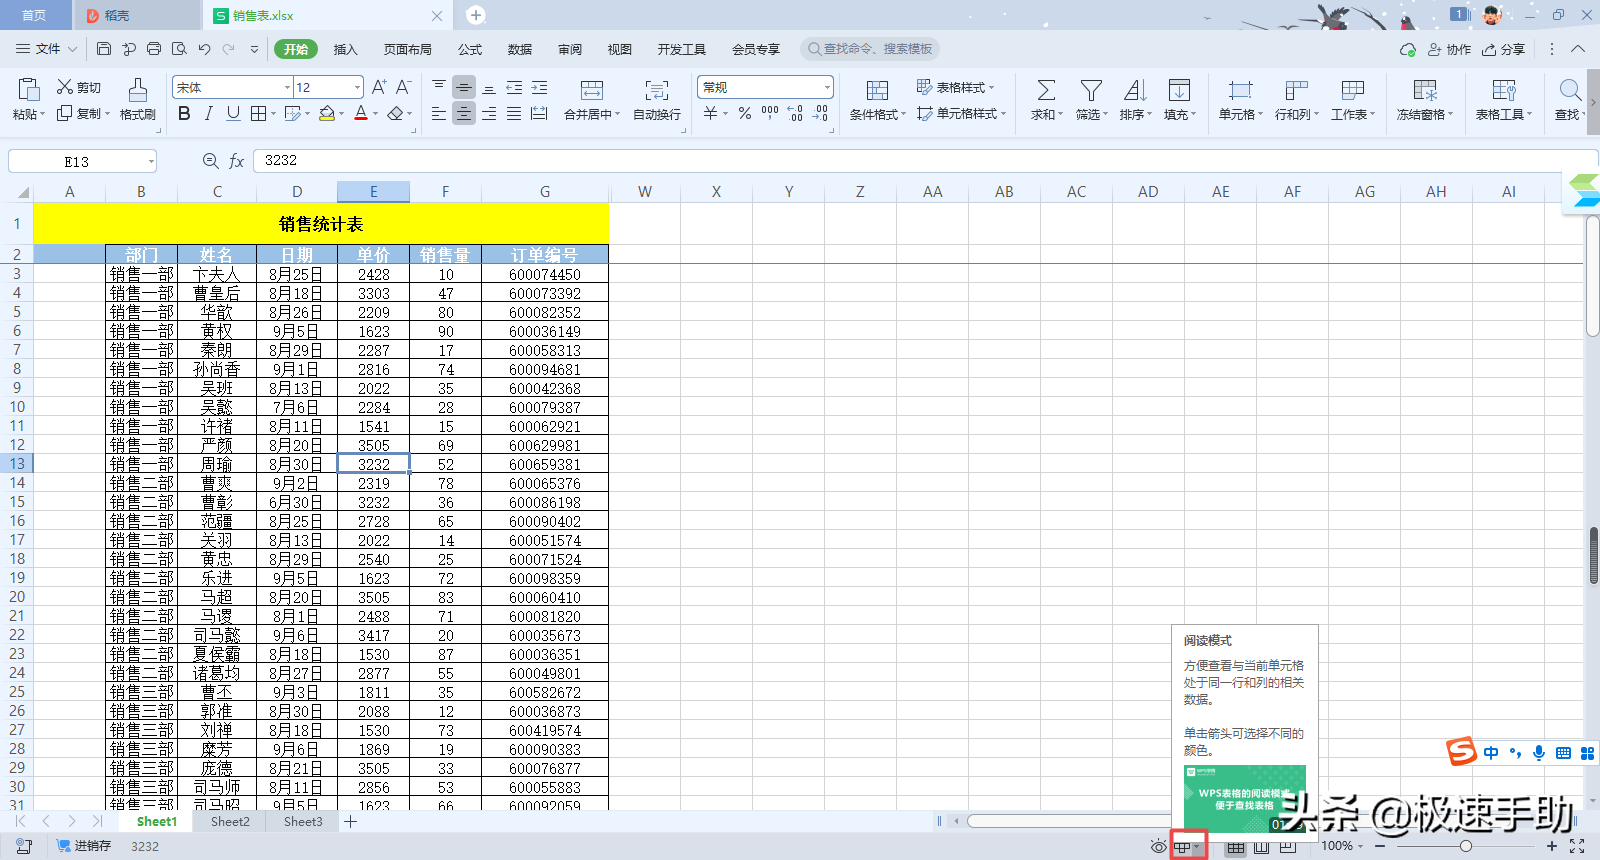Click the Filter (筛选) funnel icon
This screenshot has width=1600, height=860.
click(1091, 90)
